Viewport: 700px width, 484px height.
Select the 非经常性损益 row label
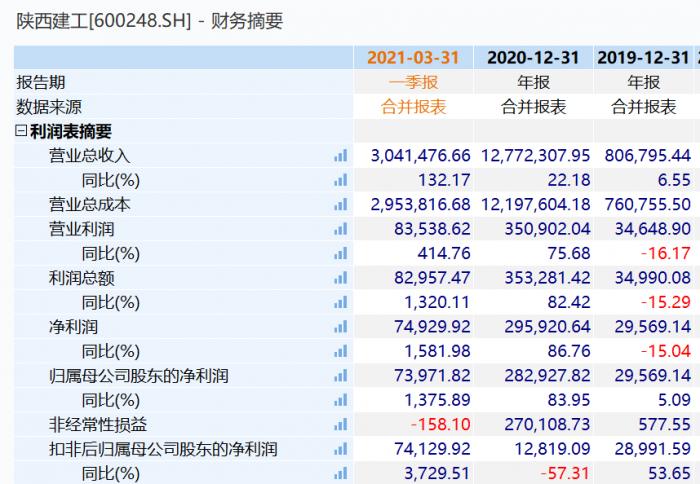[x=98, y=424]
